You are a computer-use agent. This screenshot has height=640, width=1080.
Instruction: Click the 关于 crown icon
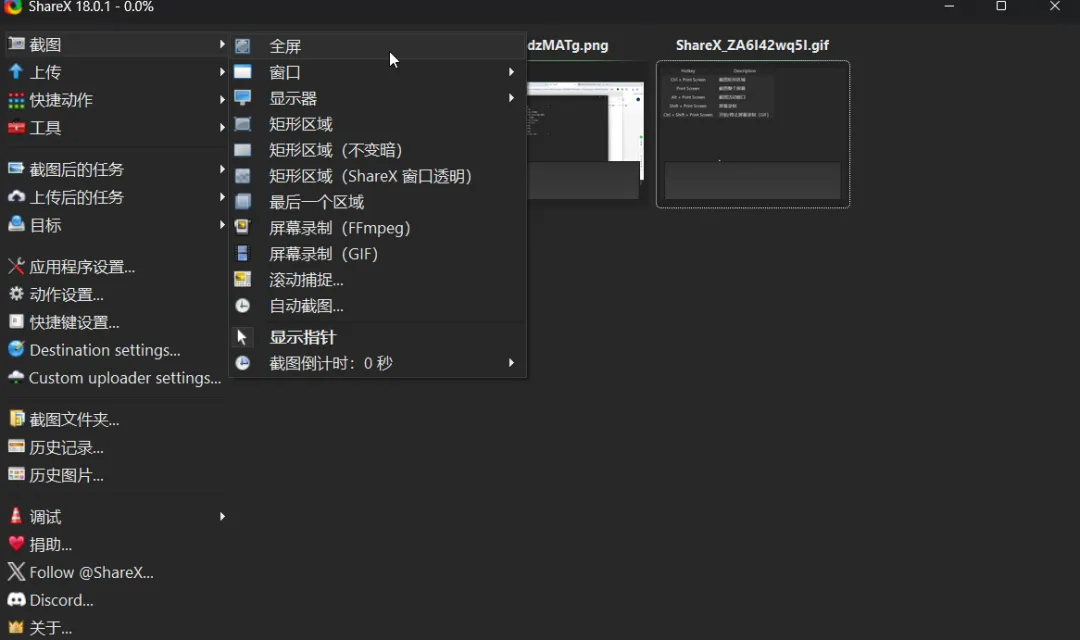click(16, 628)
